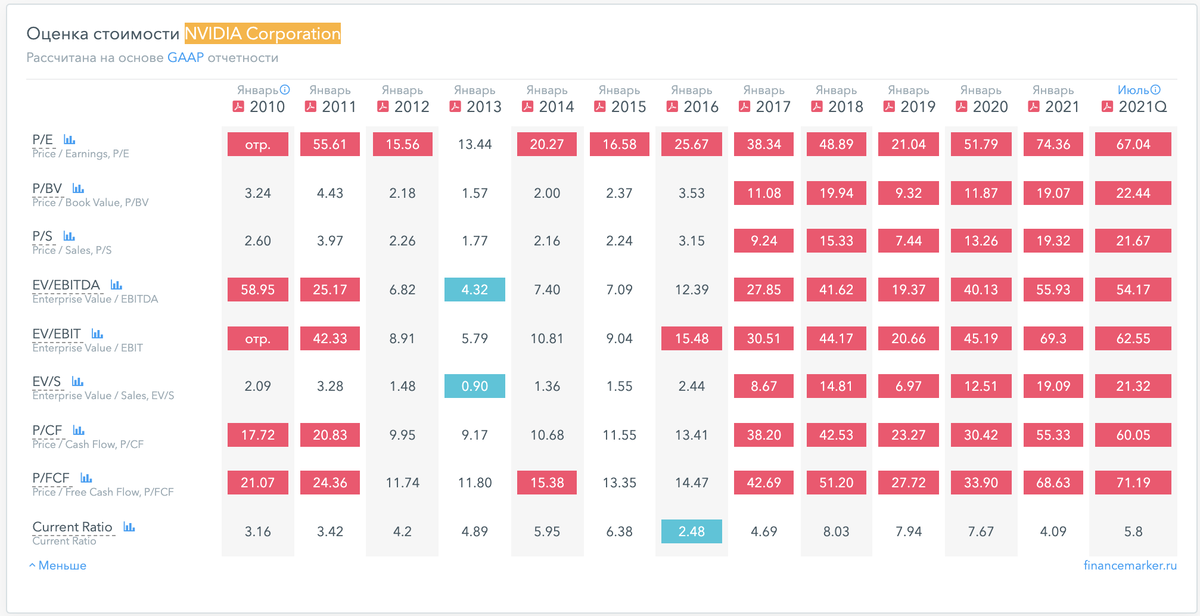Viewport: 1200px width, 616px height.
Task: Show the chart icon for P/CF
Action: pos(77,430)
